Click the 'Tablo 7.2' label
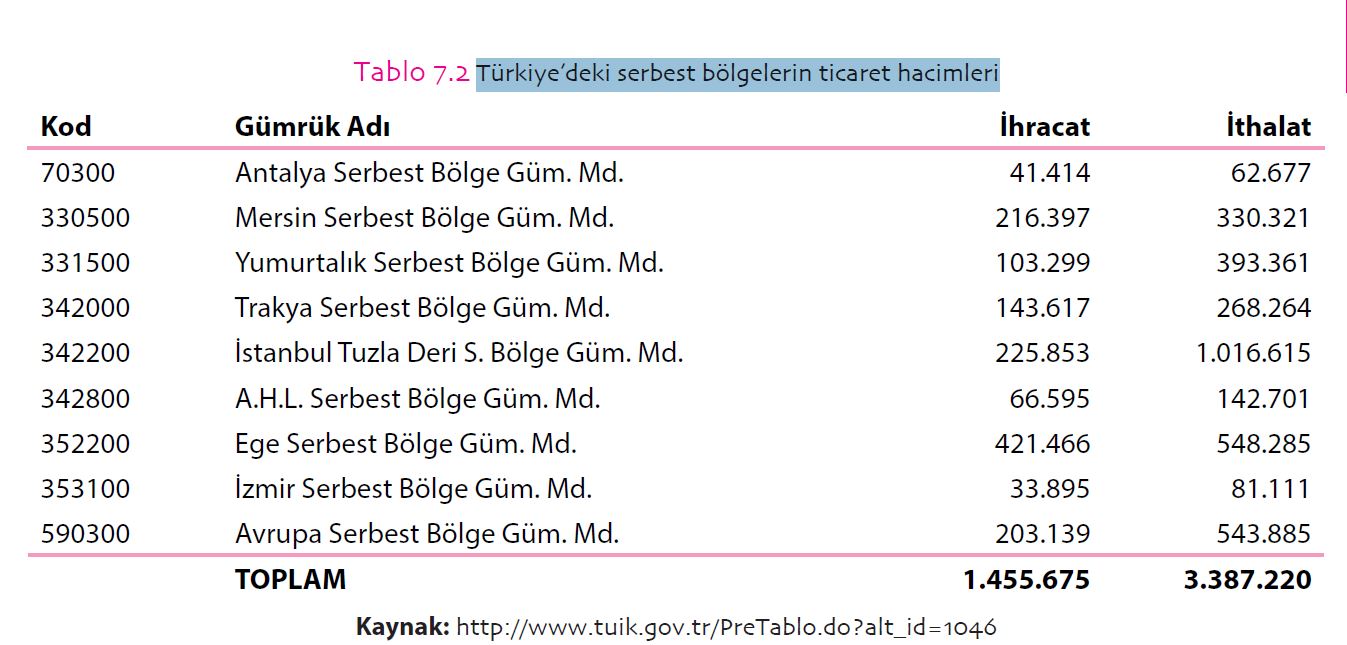The image size is (1347, 645). (411, 73)
